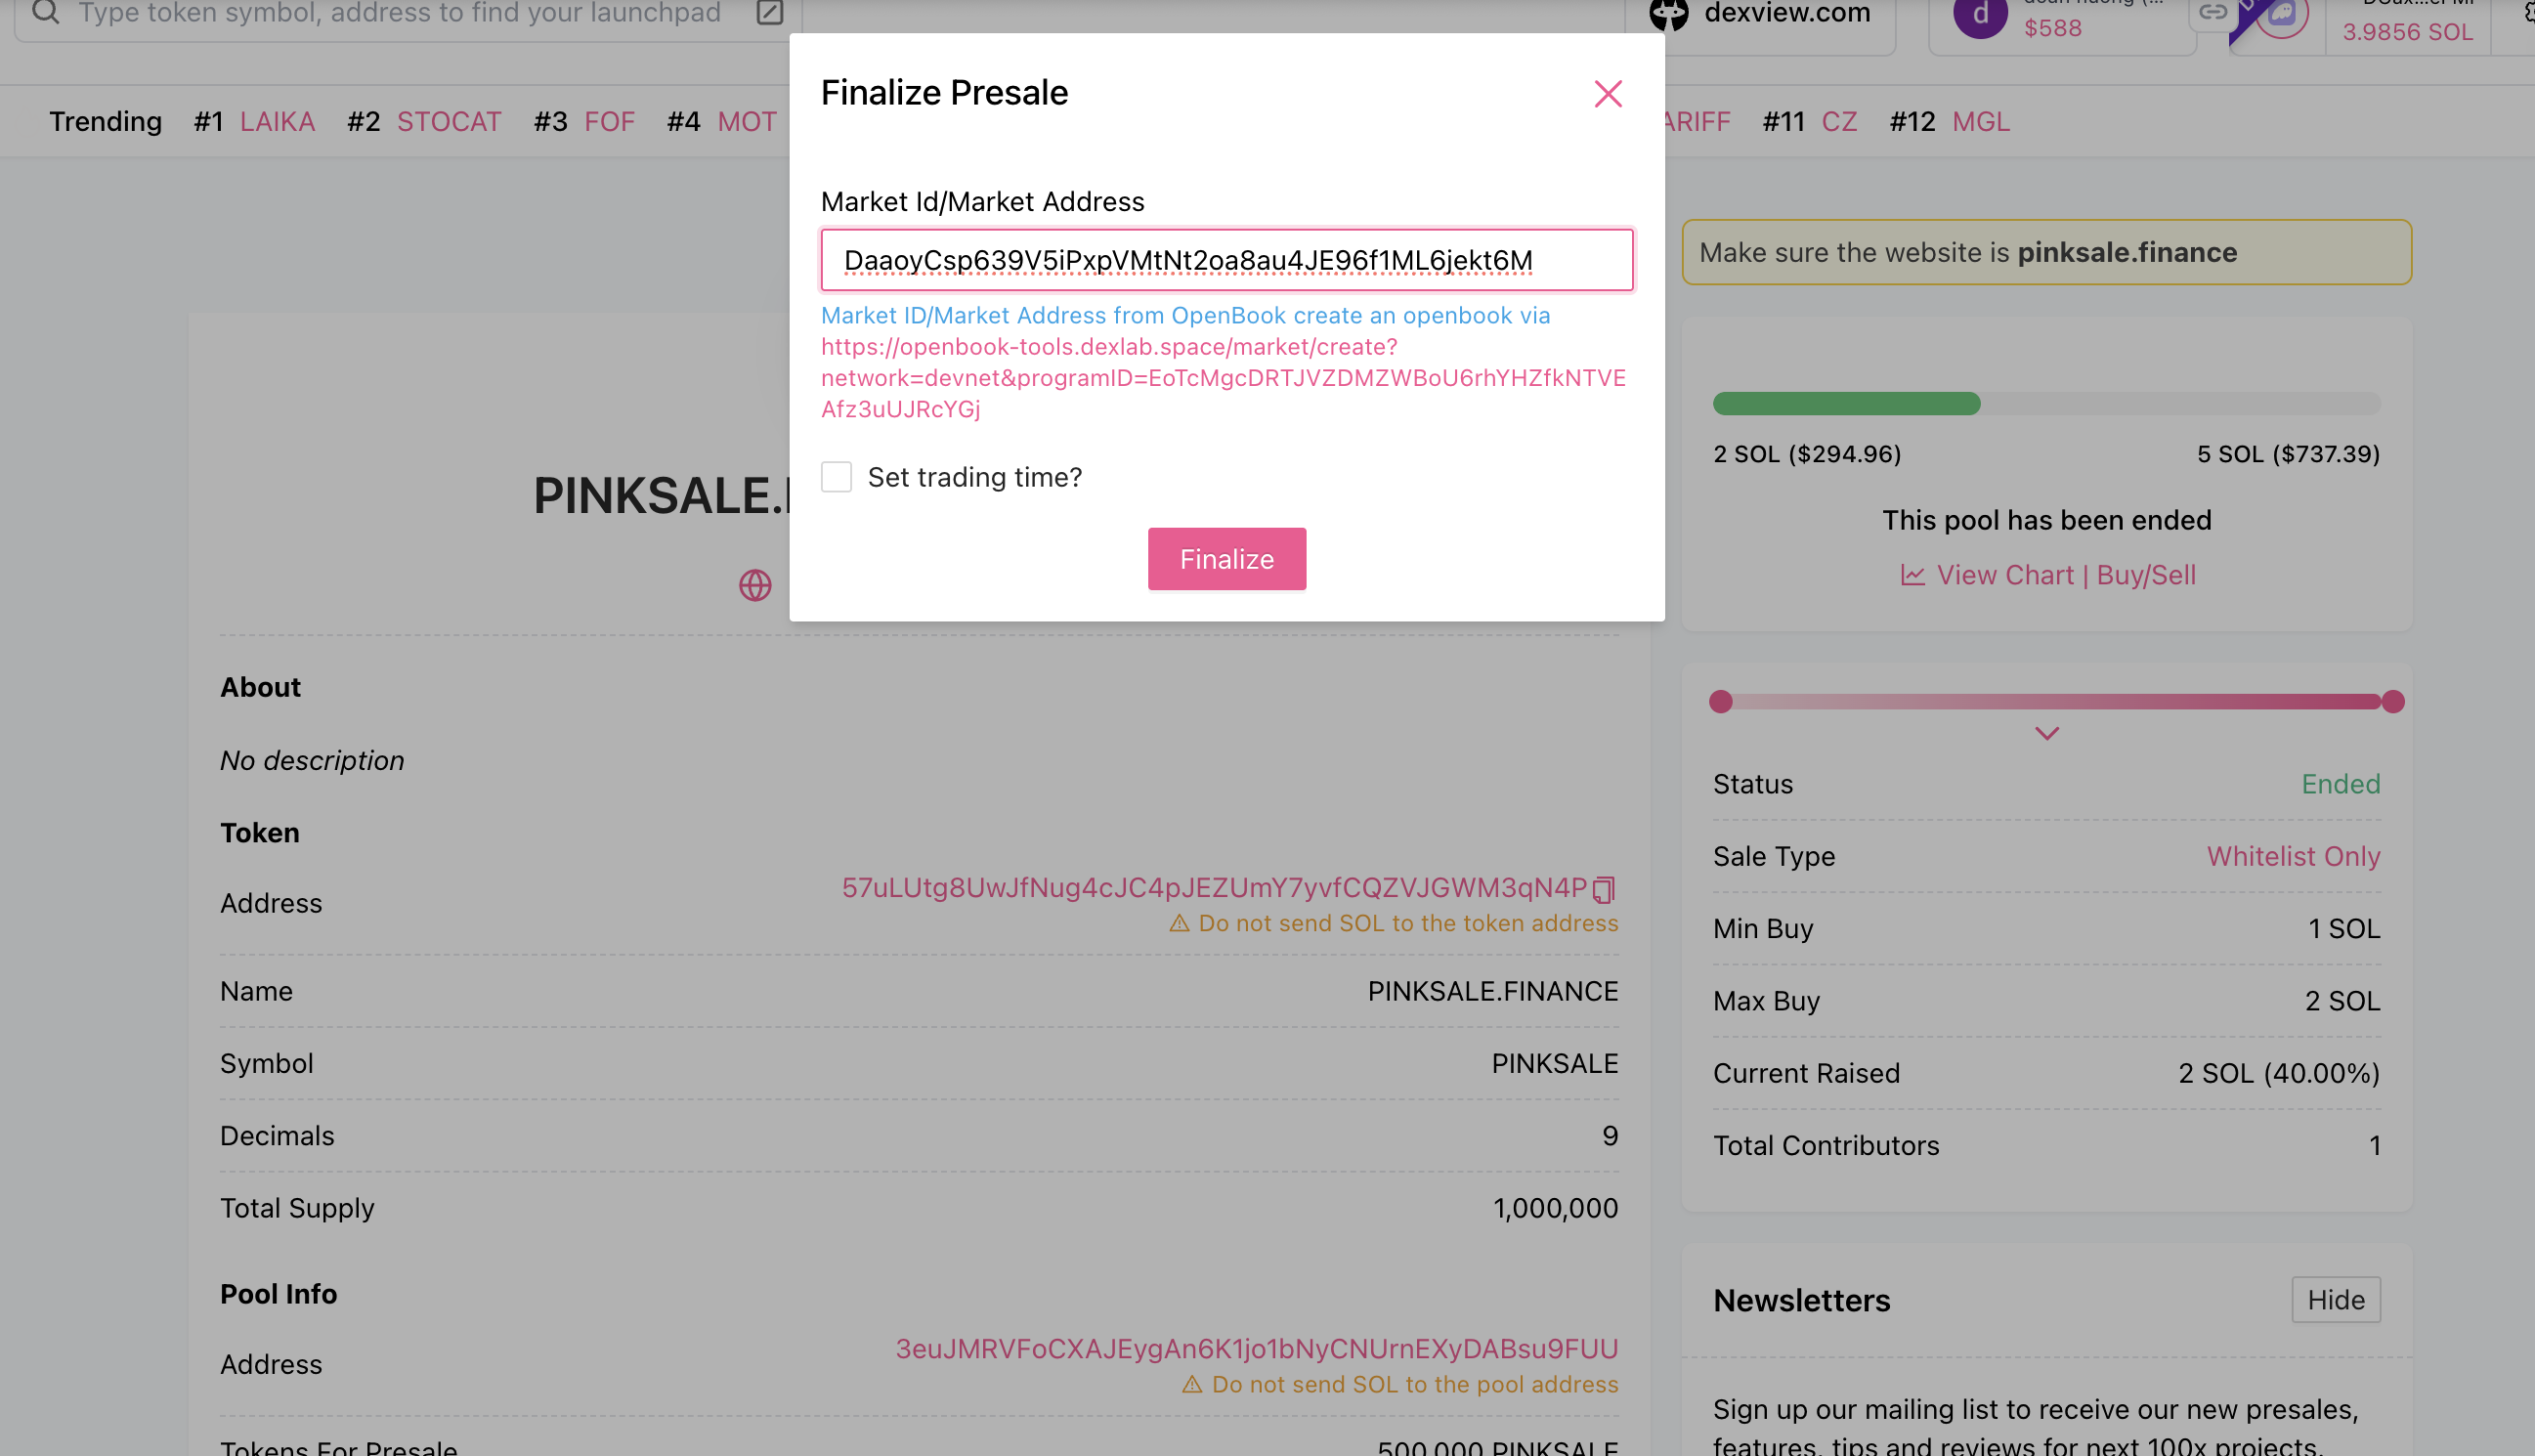The image size is (2535, 1456).
Task: Click the Finalize button
Action: point(1226,558)
